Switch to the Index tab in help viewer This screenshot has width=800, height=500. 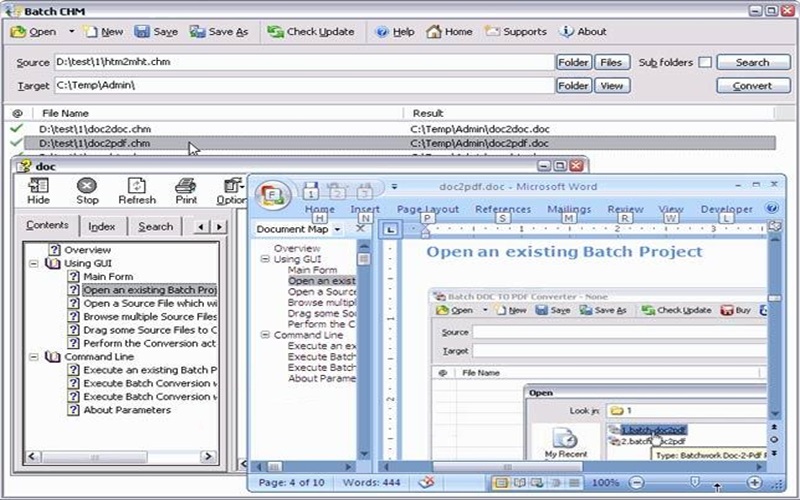pyautogui.click(x=102, y=227)
